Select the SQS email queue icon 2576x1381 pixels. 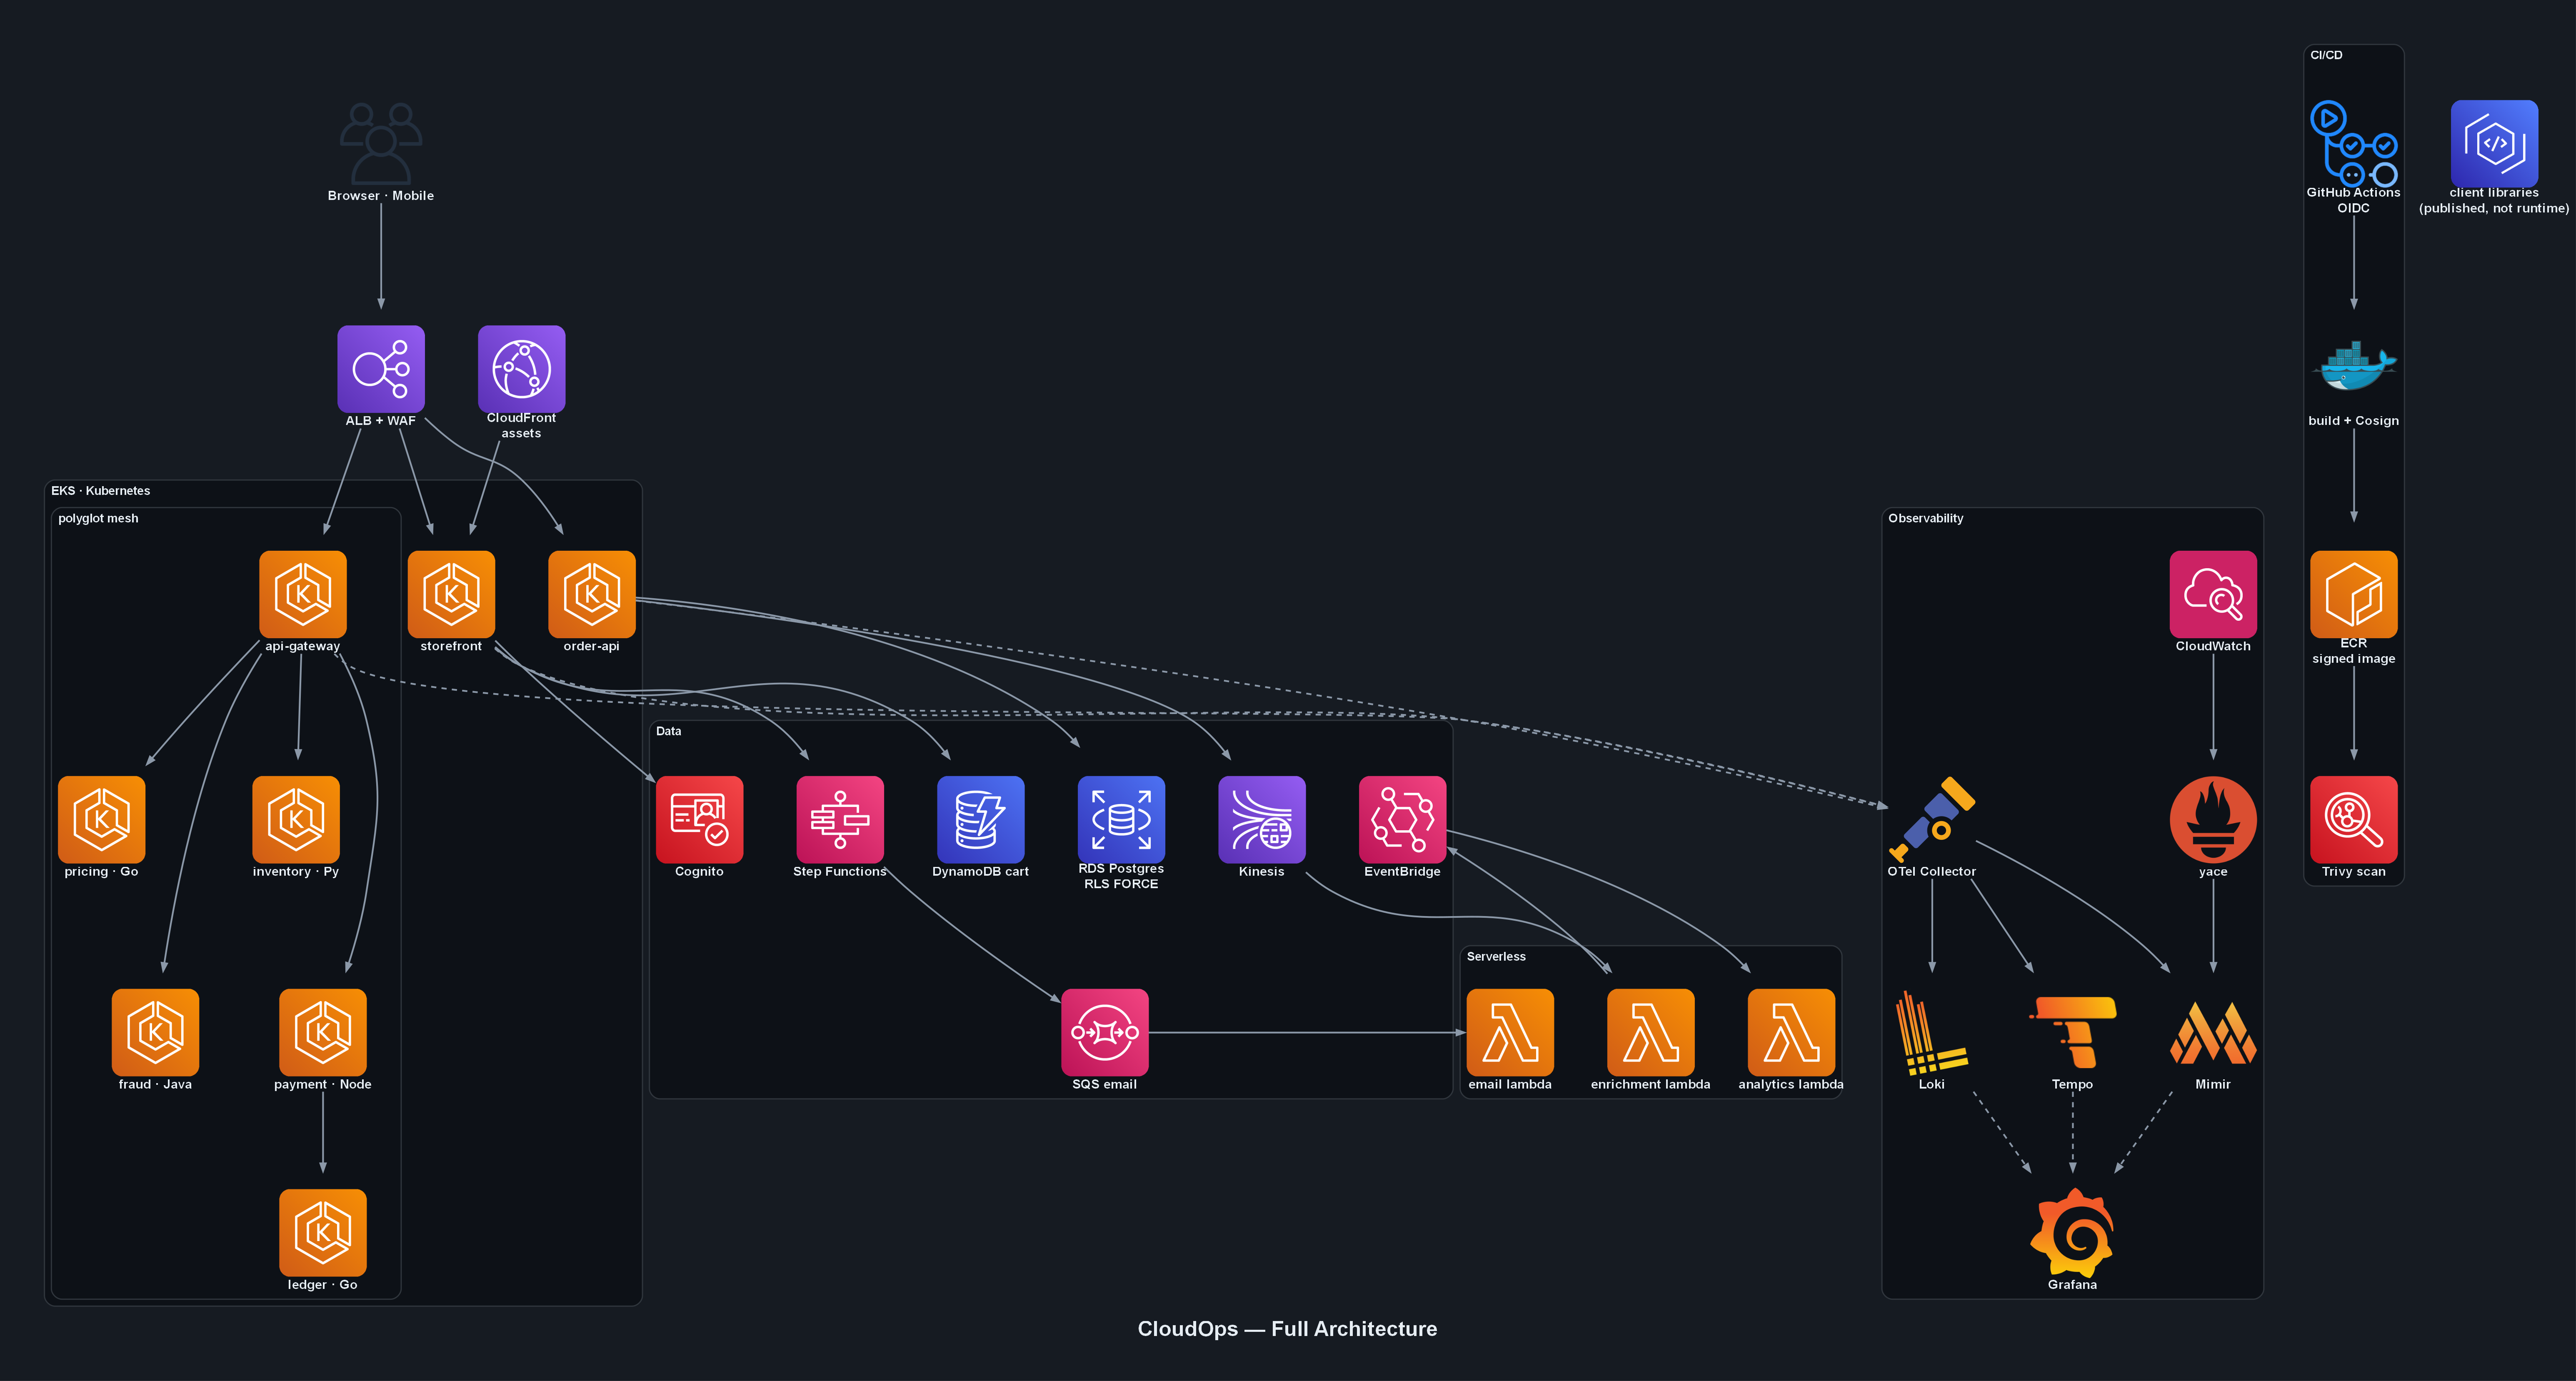tap(1105, 1032)
